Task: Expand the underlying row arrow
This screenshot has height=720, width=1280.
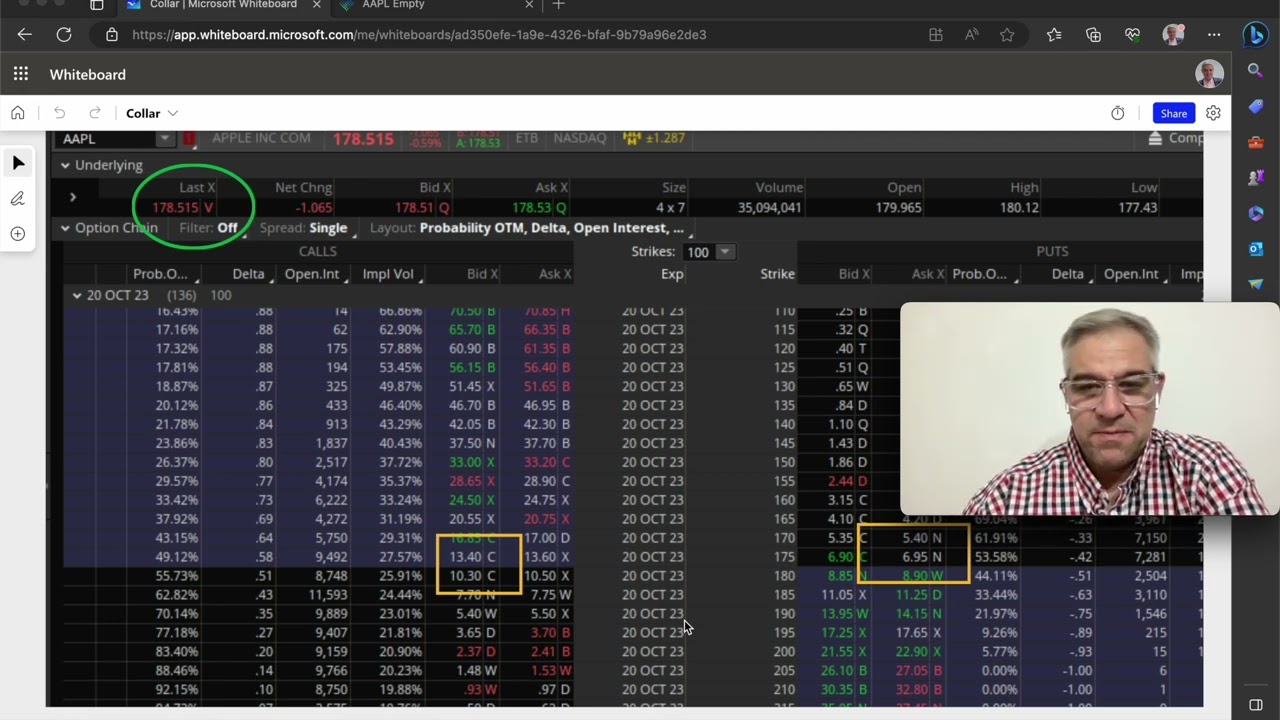Action: coord(72,197)
